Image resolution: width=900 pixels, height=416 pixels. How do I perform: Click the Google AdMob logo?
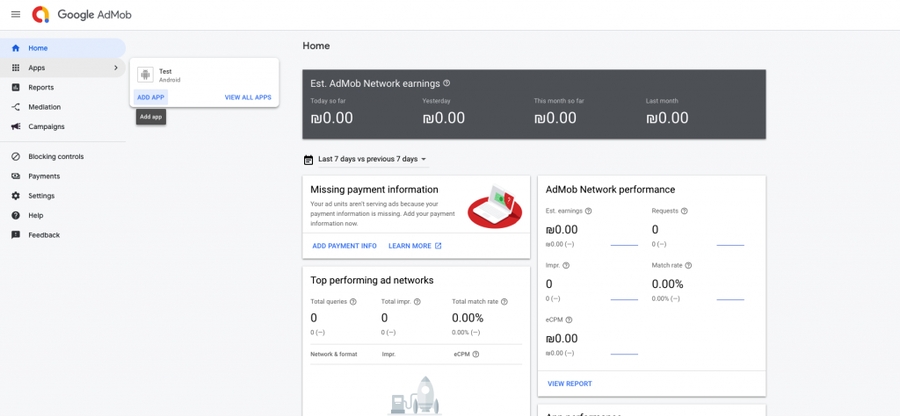(x=82, y=15)
